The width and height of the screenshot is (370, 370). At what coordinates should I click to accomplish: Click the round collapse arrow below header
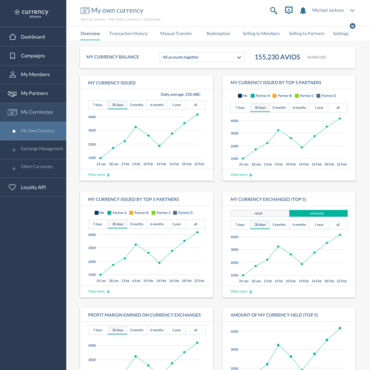352,26
